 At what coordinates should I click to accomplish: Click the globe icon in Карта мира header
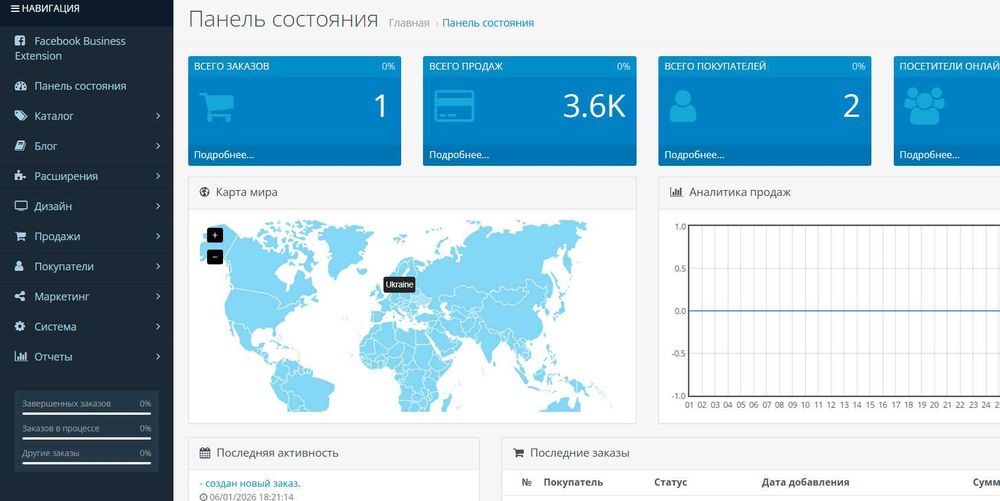pos(205,192)
